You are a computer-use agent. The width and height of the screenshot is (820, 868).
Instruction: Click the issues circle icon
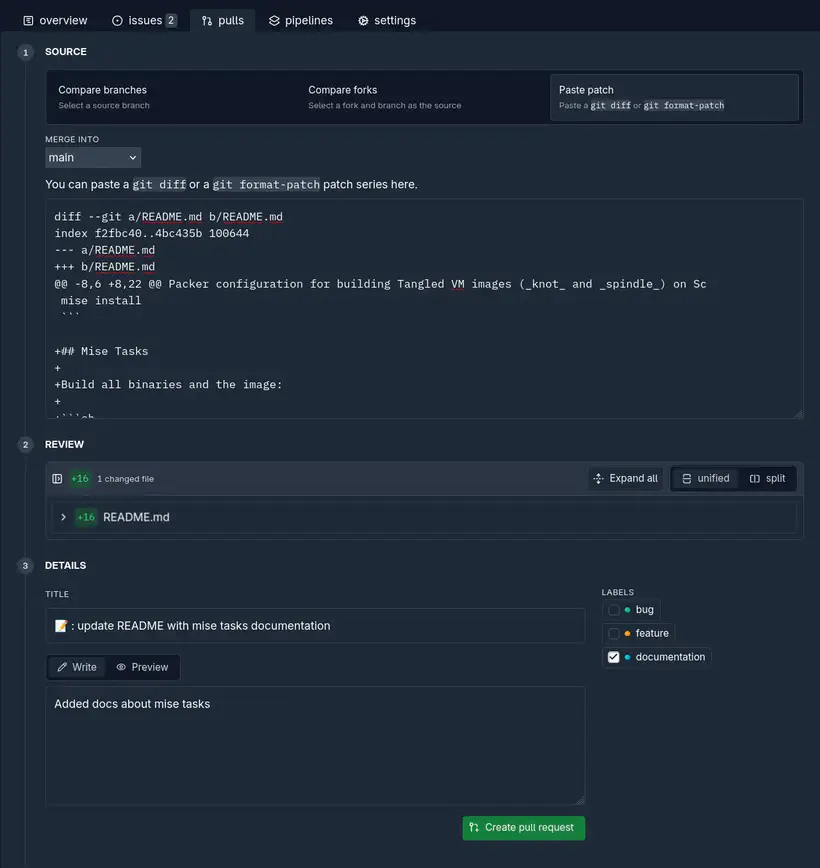[117, 20]
